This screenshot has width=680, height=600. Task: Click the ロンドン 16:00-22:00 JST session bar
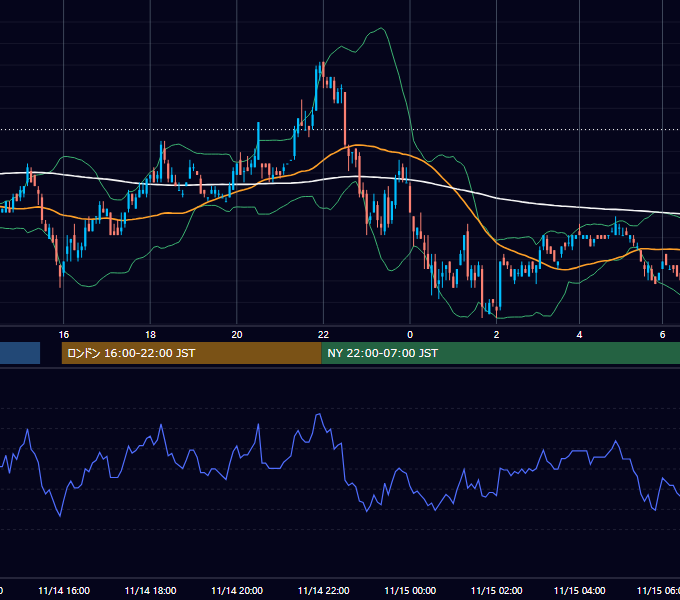click(191, 353)
